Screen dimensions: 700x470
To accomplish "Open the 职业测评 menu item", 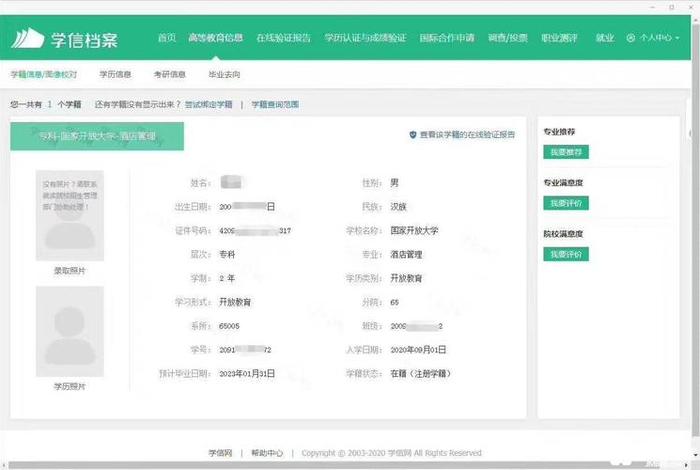I will coord(559,37).
